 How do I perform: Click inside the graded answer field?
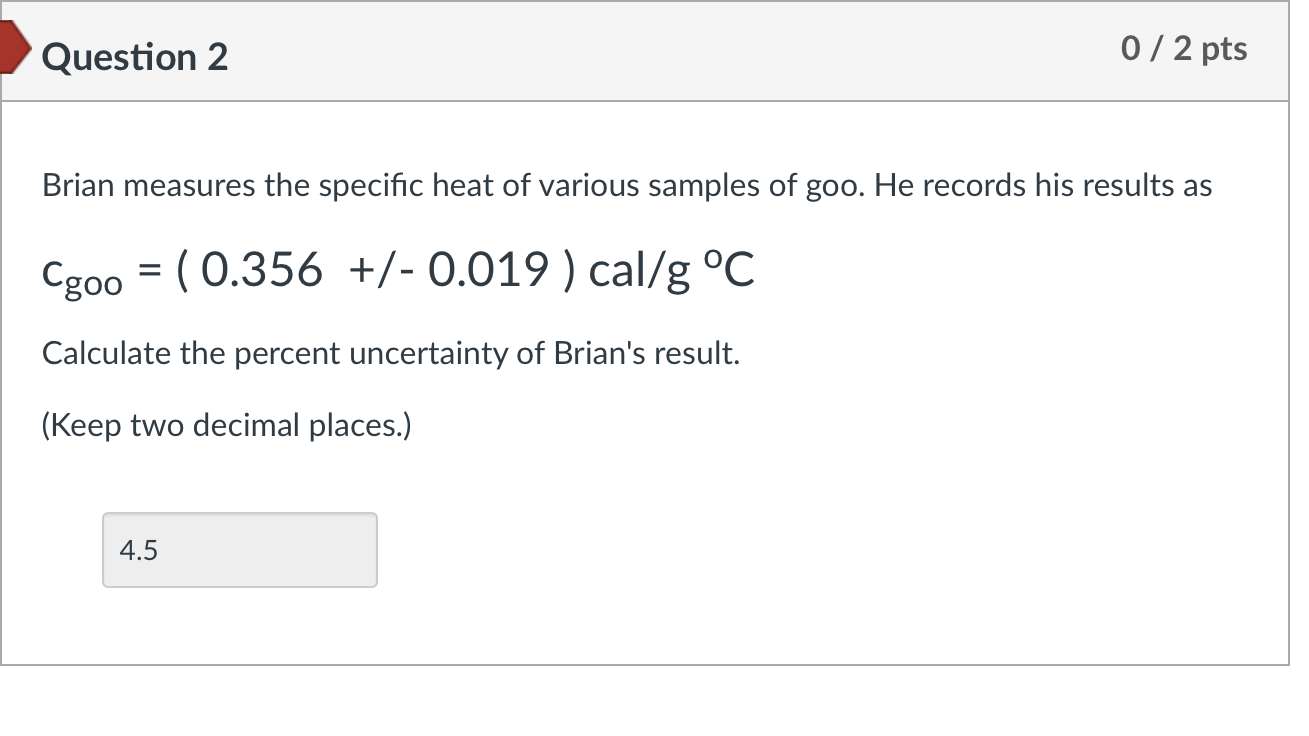[x=239, y=549]
